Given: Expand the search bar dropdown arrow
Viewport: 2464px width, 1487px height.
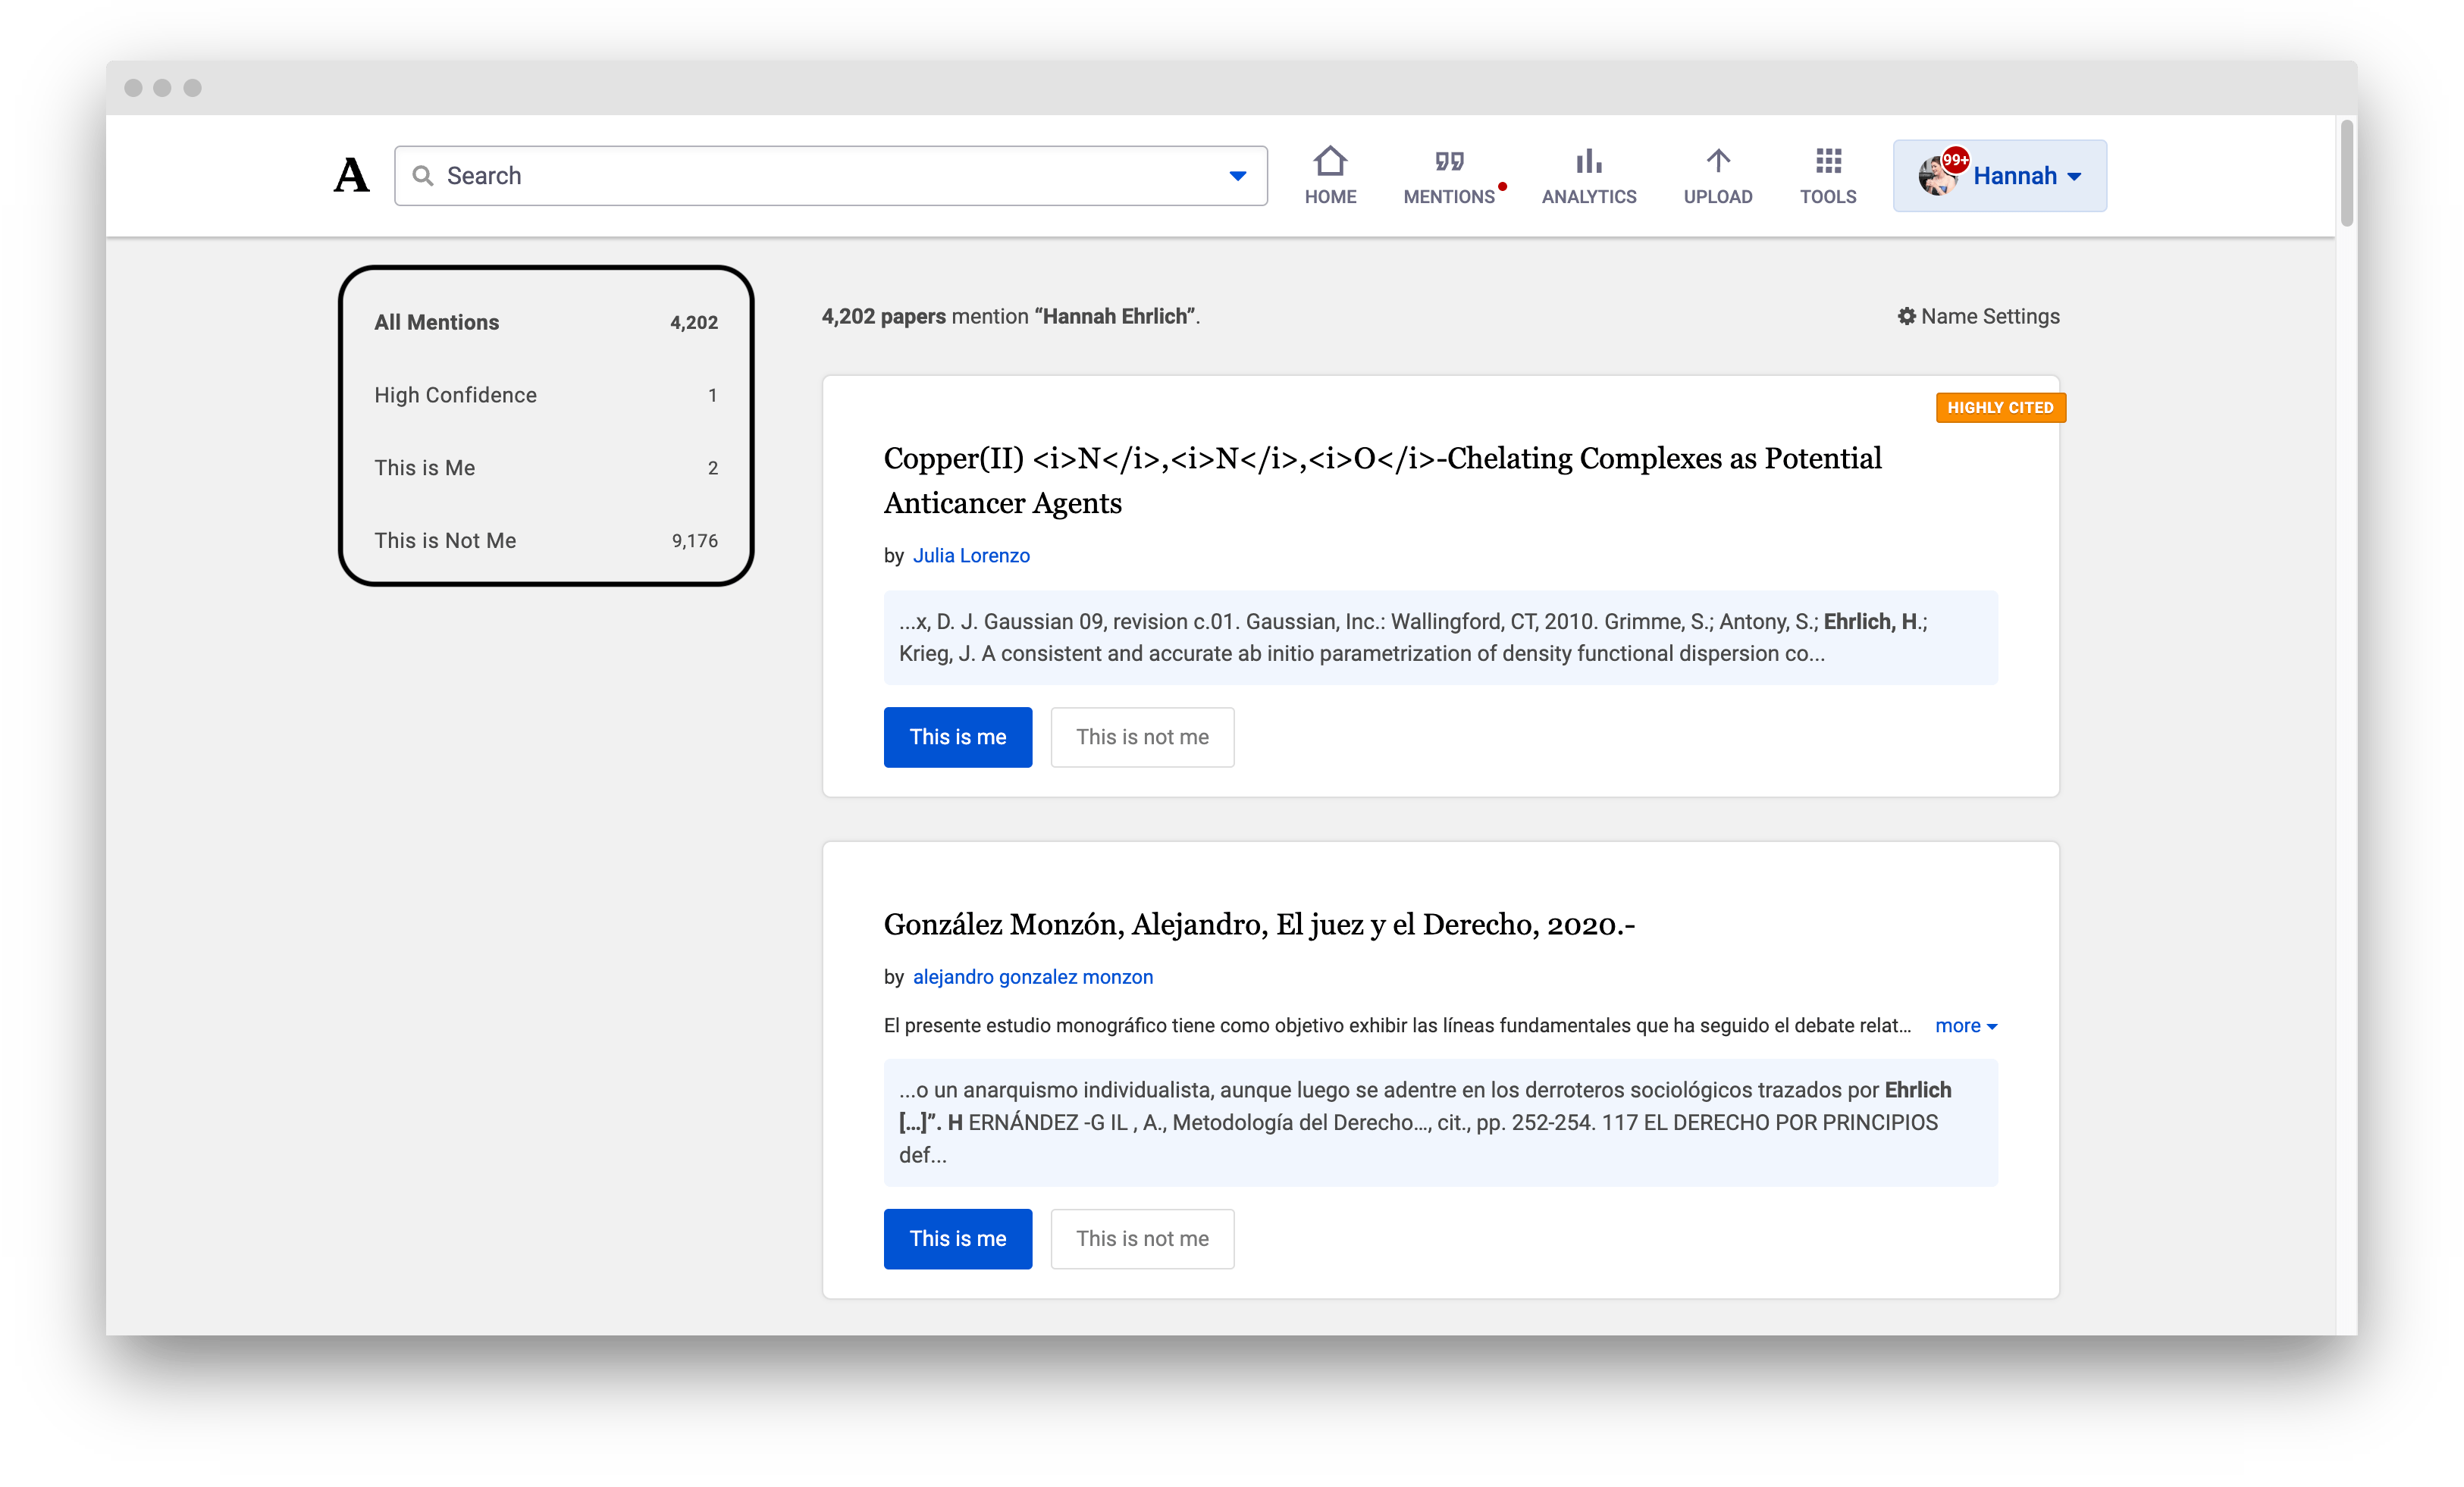Looking at the screenshot, I should pyautogui.click(x=1237, y=176).
